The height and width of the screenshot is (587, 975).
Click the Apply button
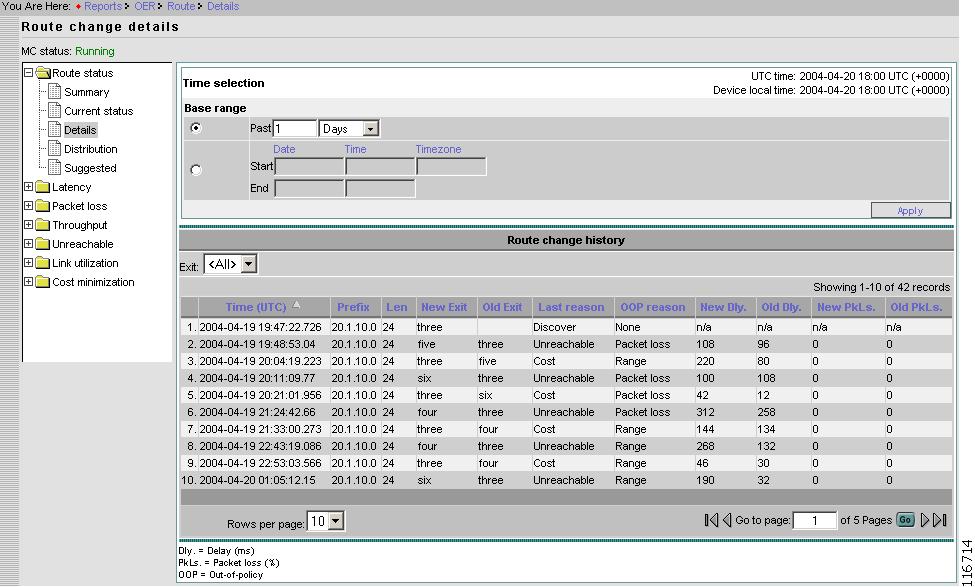click(910, 210)
